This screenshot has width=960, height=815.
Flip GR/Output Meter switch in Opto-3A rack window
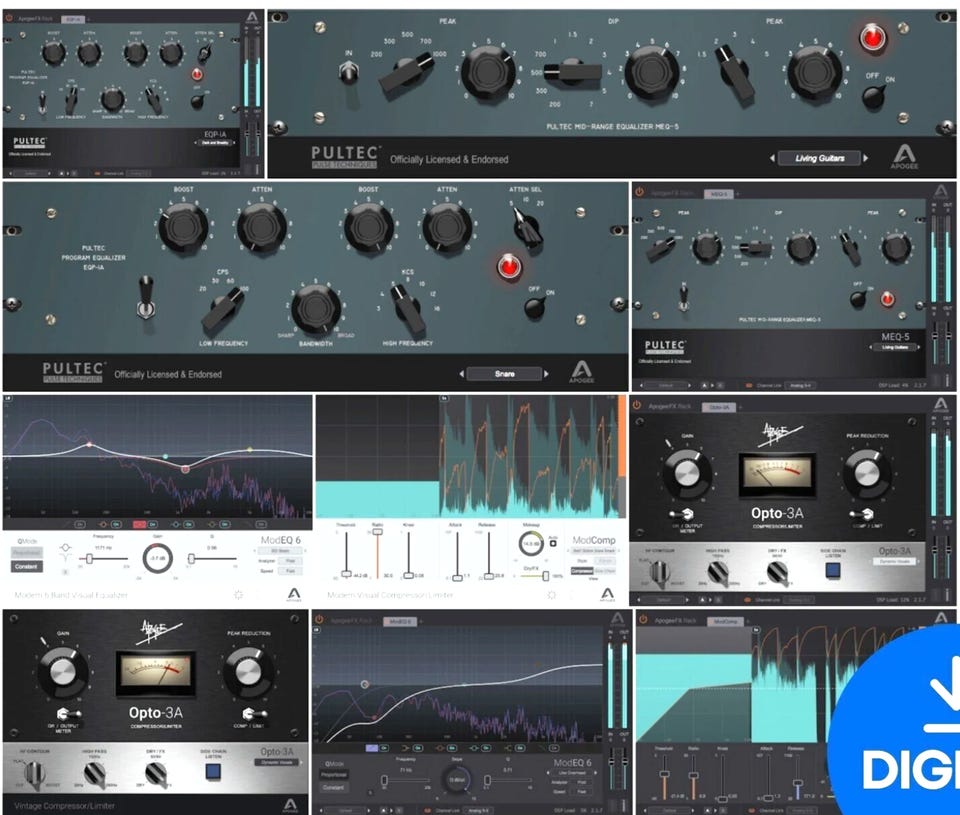point(681,514)
